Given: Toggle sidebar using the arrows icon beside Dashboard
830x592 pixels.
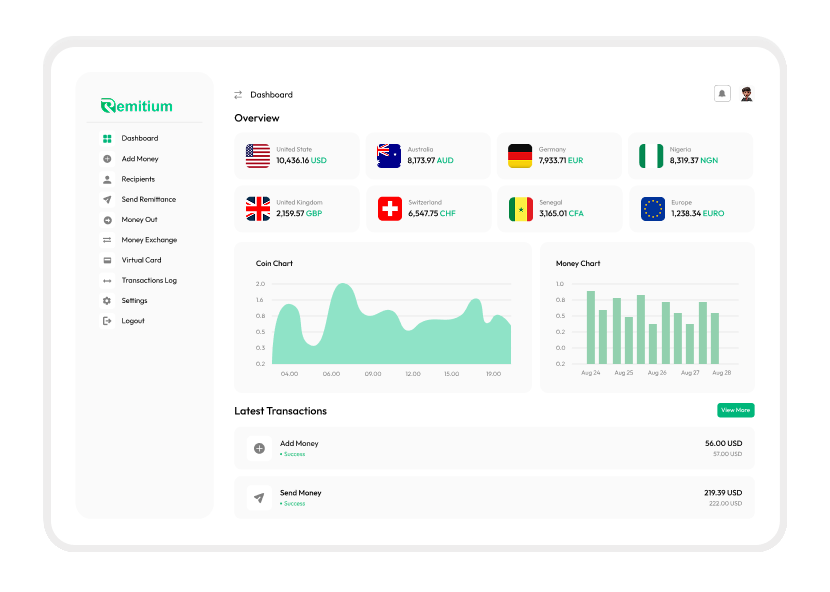Looking at the screenshot, I should 238,95.
